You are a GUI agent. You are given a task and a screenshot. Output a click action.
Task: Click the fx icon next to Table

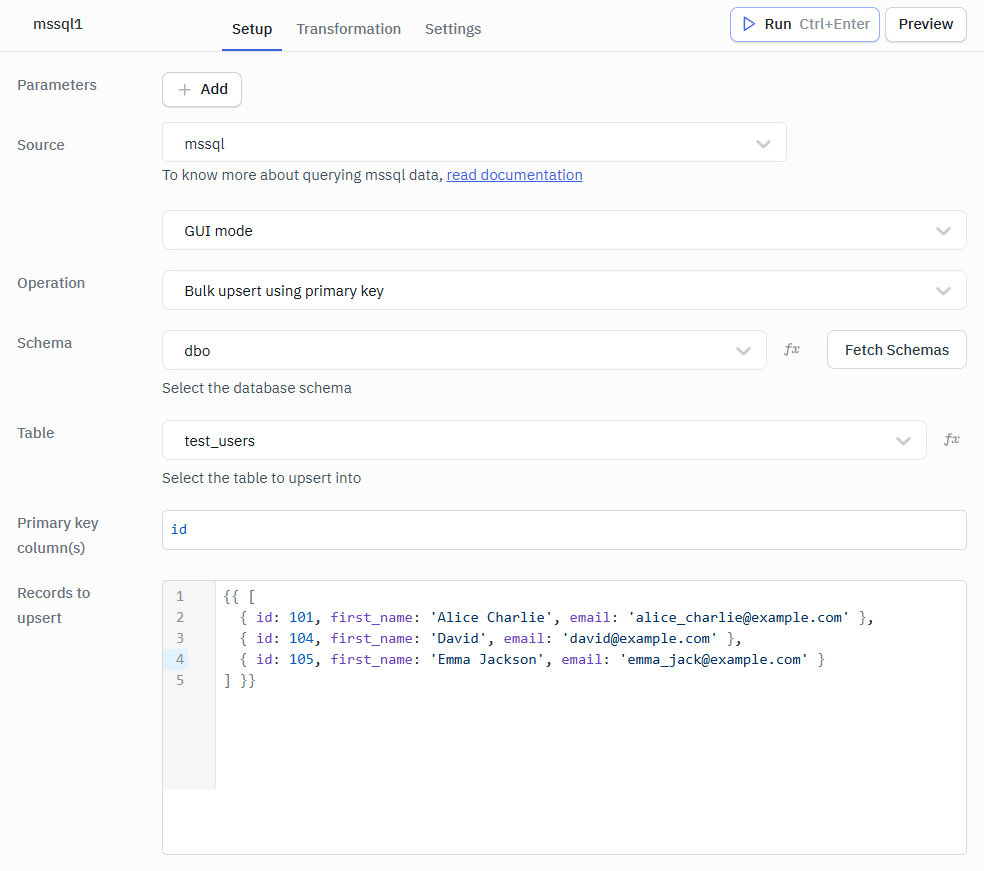[951, 439]
